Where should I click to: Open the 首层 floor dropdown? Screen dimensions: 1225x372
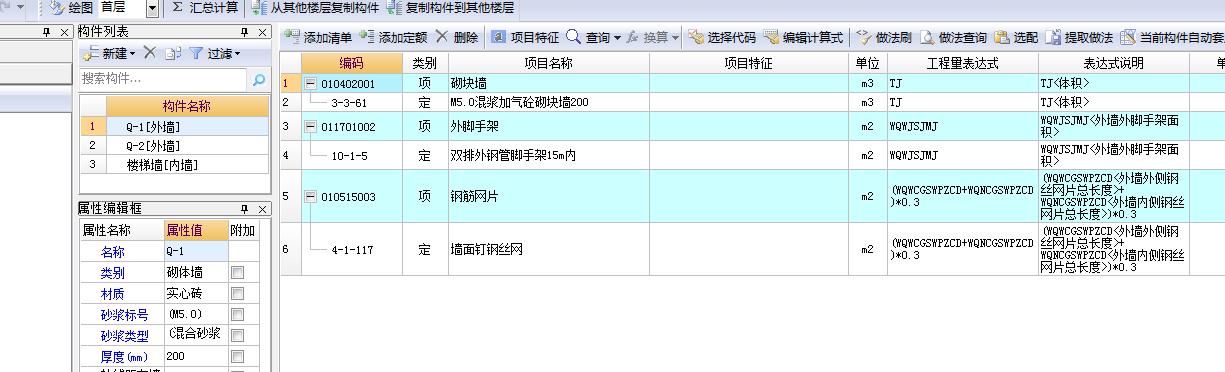pos(152,8)
